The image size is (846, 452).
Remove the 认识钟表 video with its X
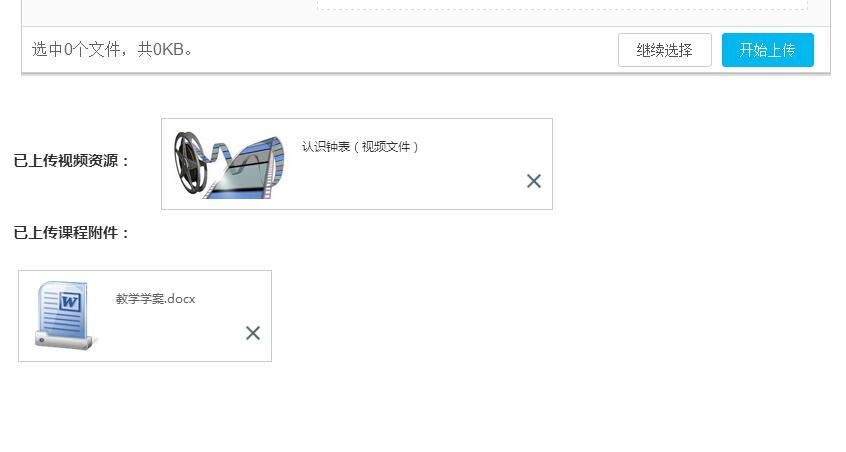point(534,181)
